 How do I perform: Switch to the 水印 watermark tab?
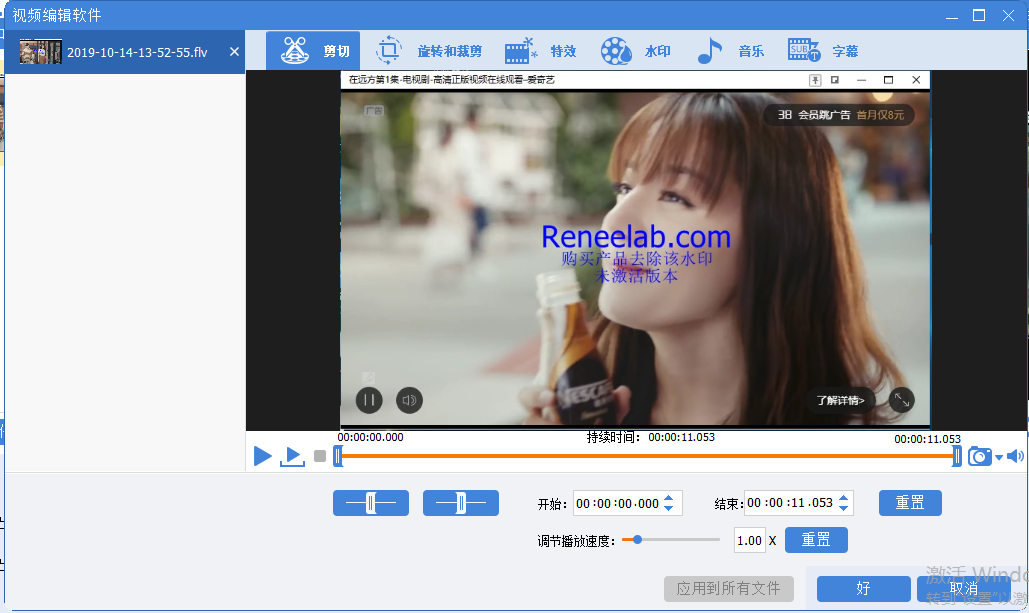pyautogui.click(x=635, y=51)
